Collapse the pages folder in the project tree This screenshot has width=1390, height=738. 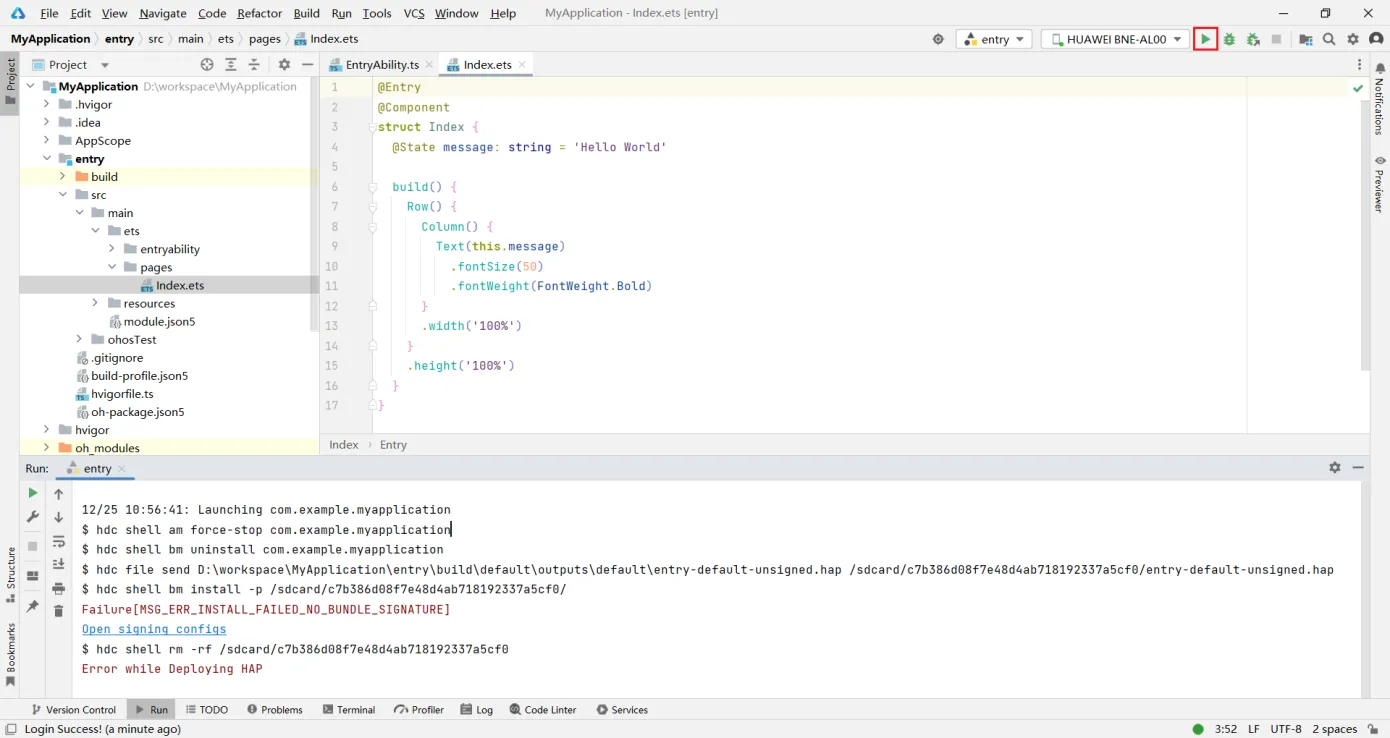pyautogui.click(x=112, y=267)
